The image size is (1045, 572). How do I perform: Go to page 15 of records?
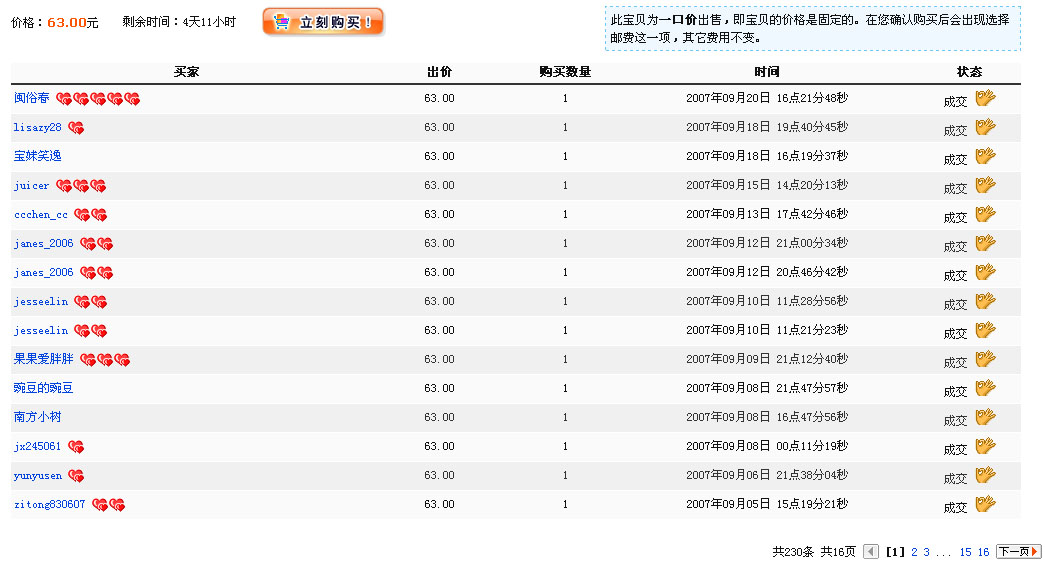966,552
